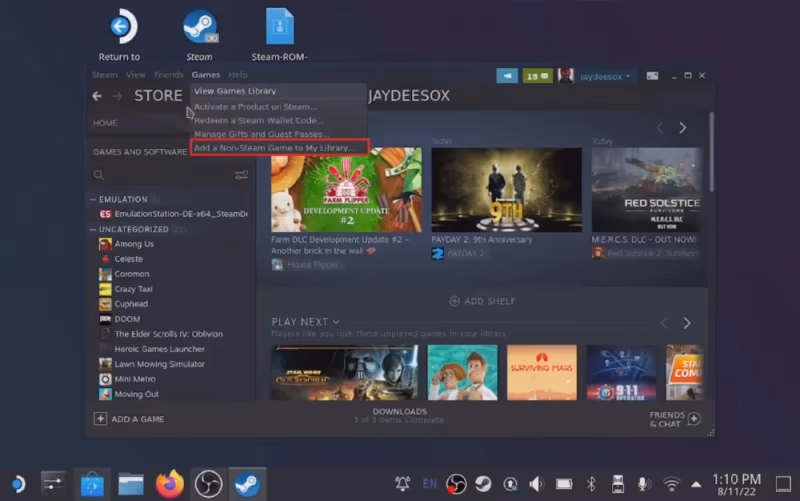Click the EN keyboard layout indicator
The height and width of the screenshot is (501, 800).
[430, 484]
